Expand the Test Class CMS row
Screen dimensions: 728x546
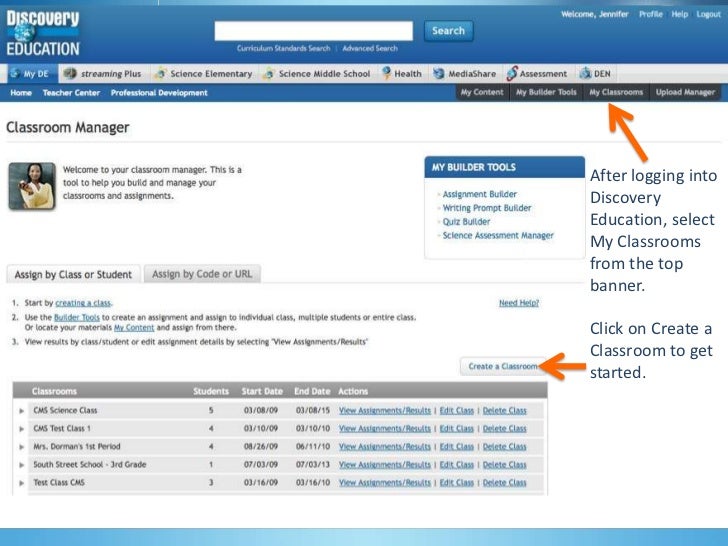21,483
